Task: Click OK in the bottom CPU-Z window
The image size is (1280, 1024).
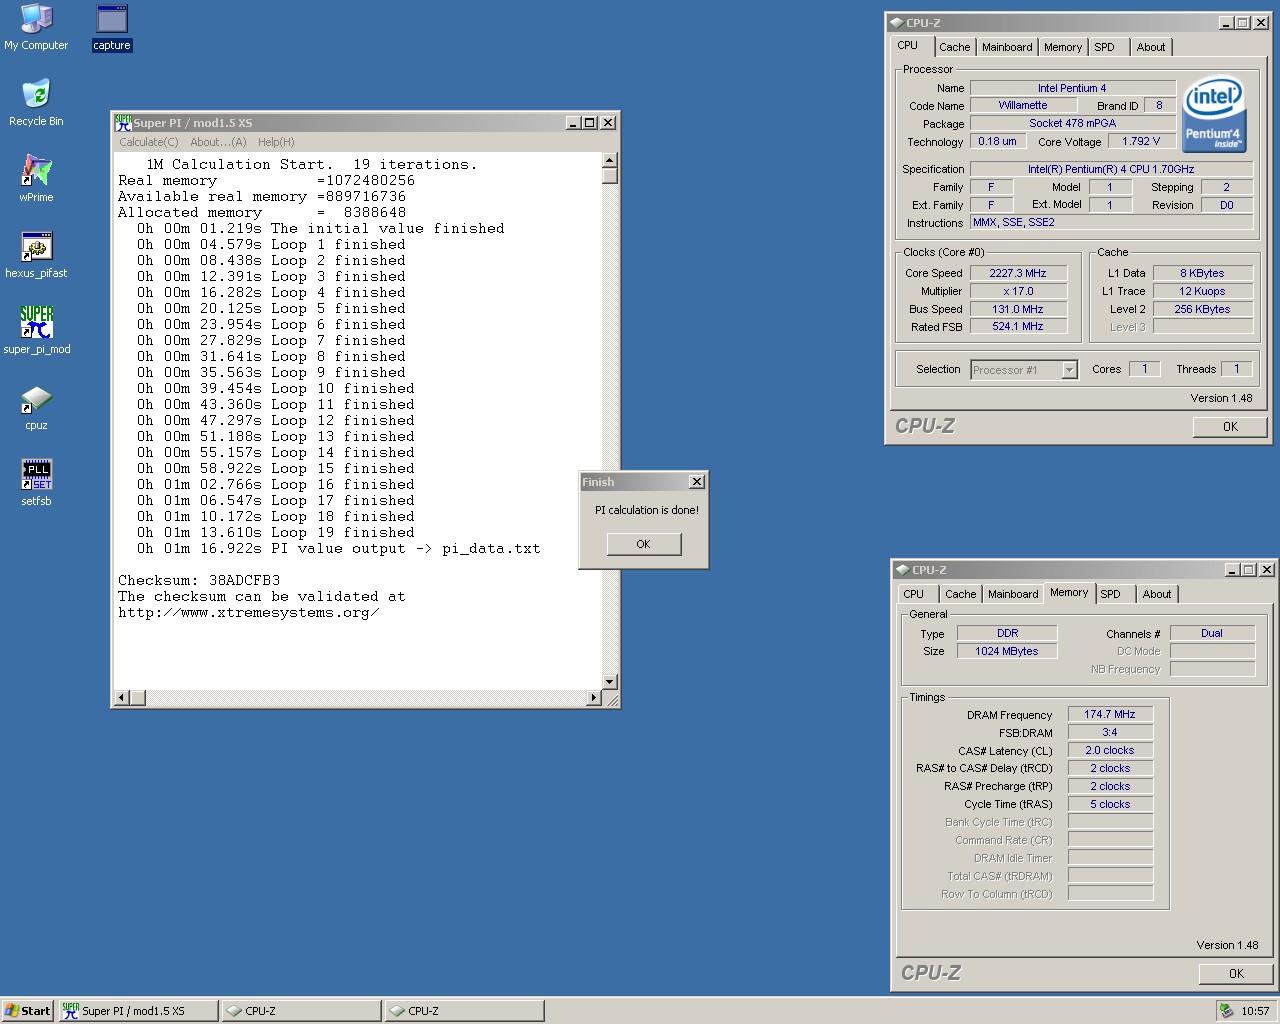Action: (1236, 974)
